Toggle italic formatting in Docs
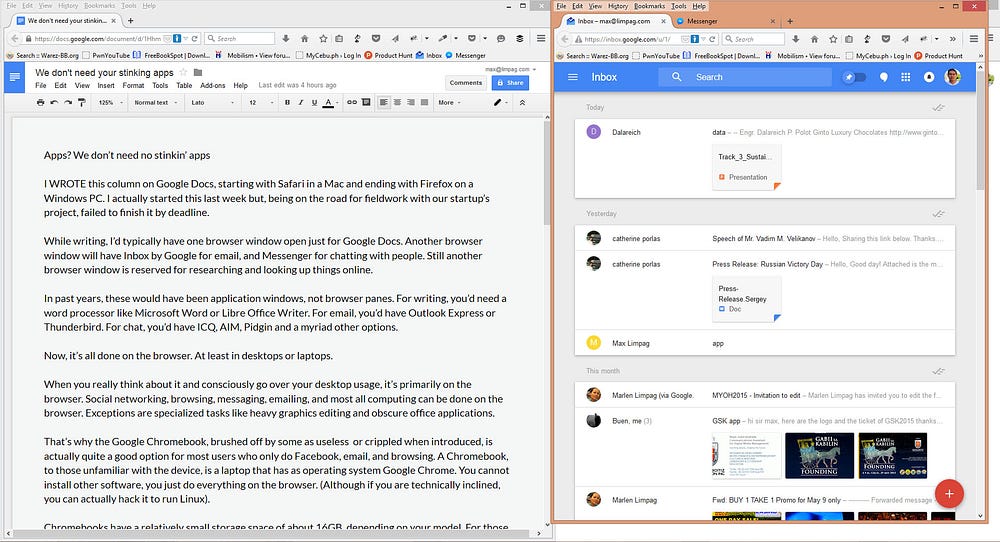 (300, 102)
